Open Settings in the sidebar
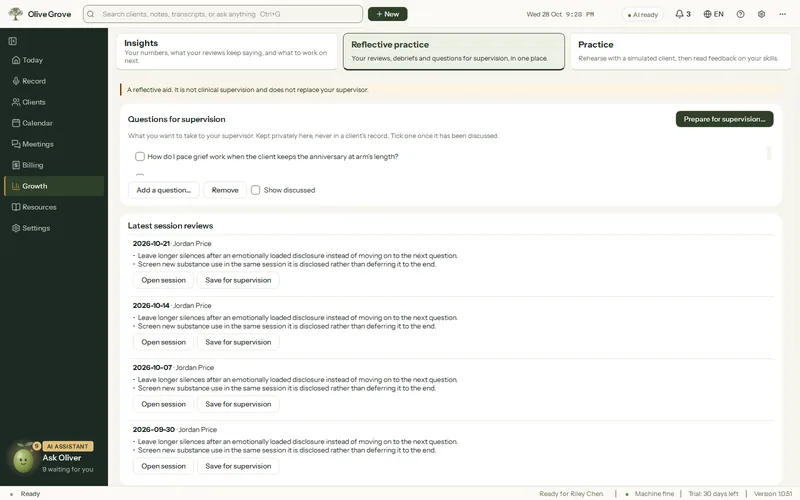This screenshot has height=500, width=800. pos(54,228)
